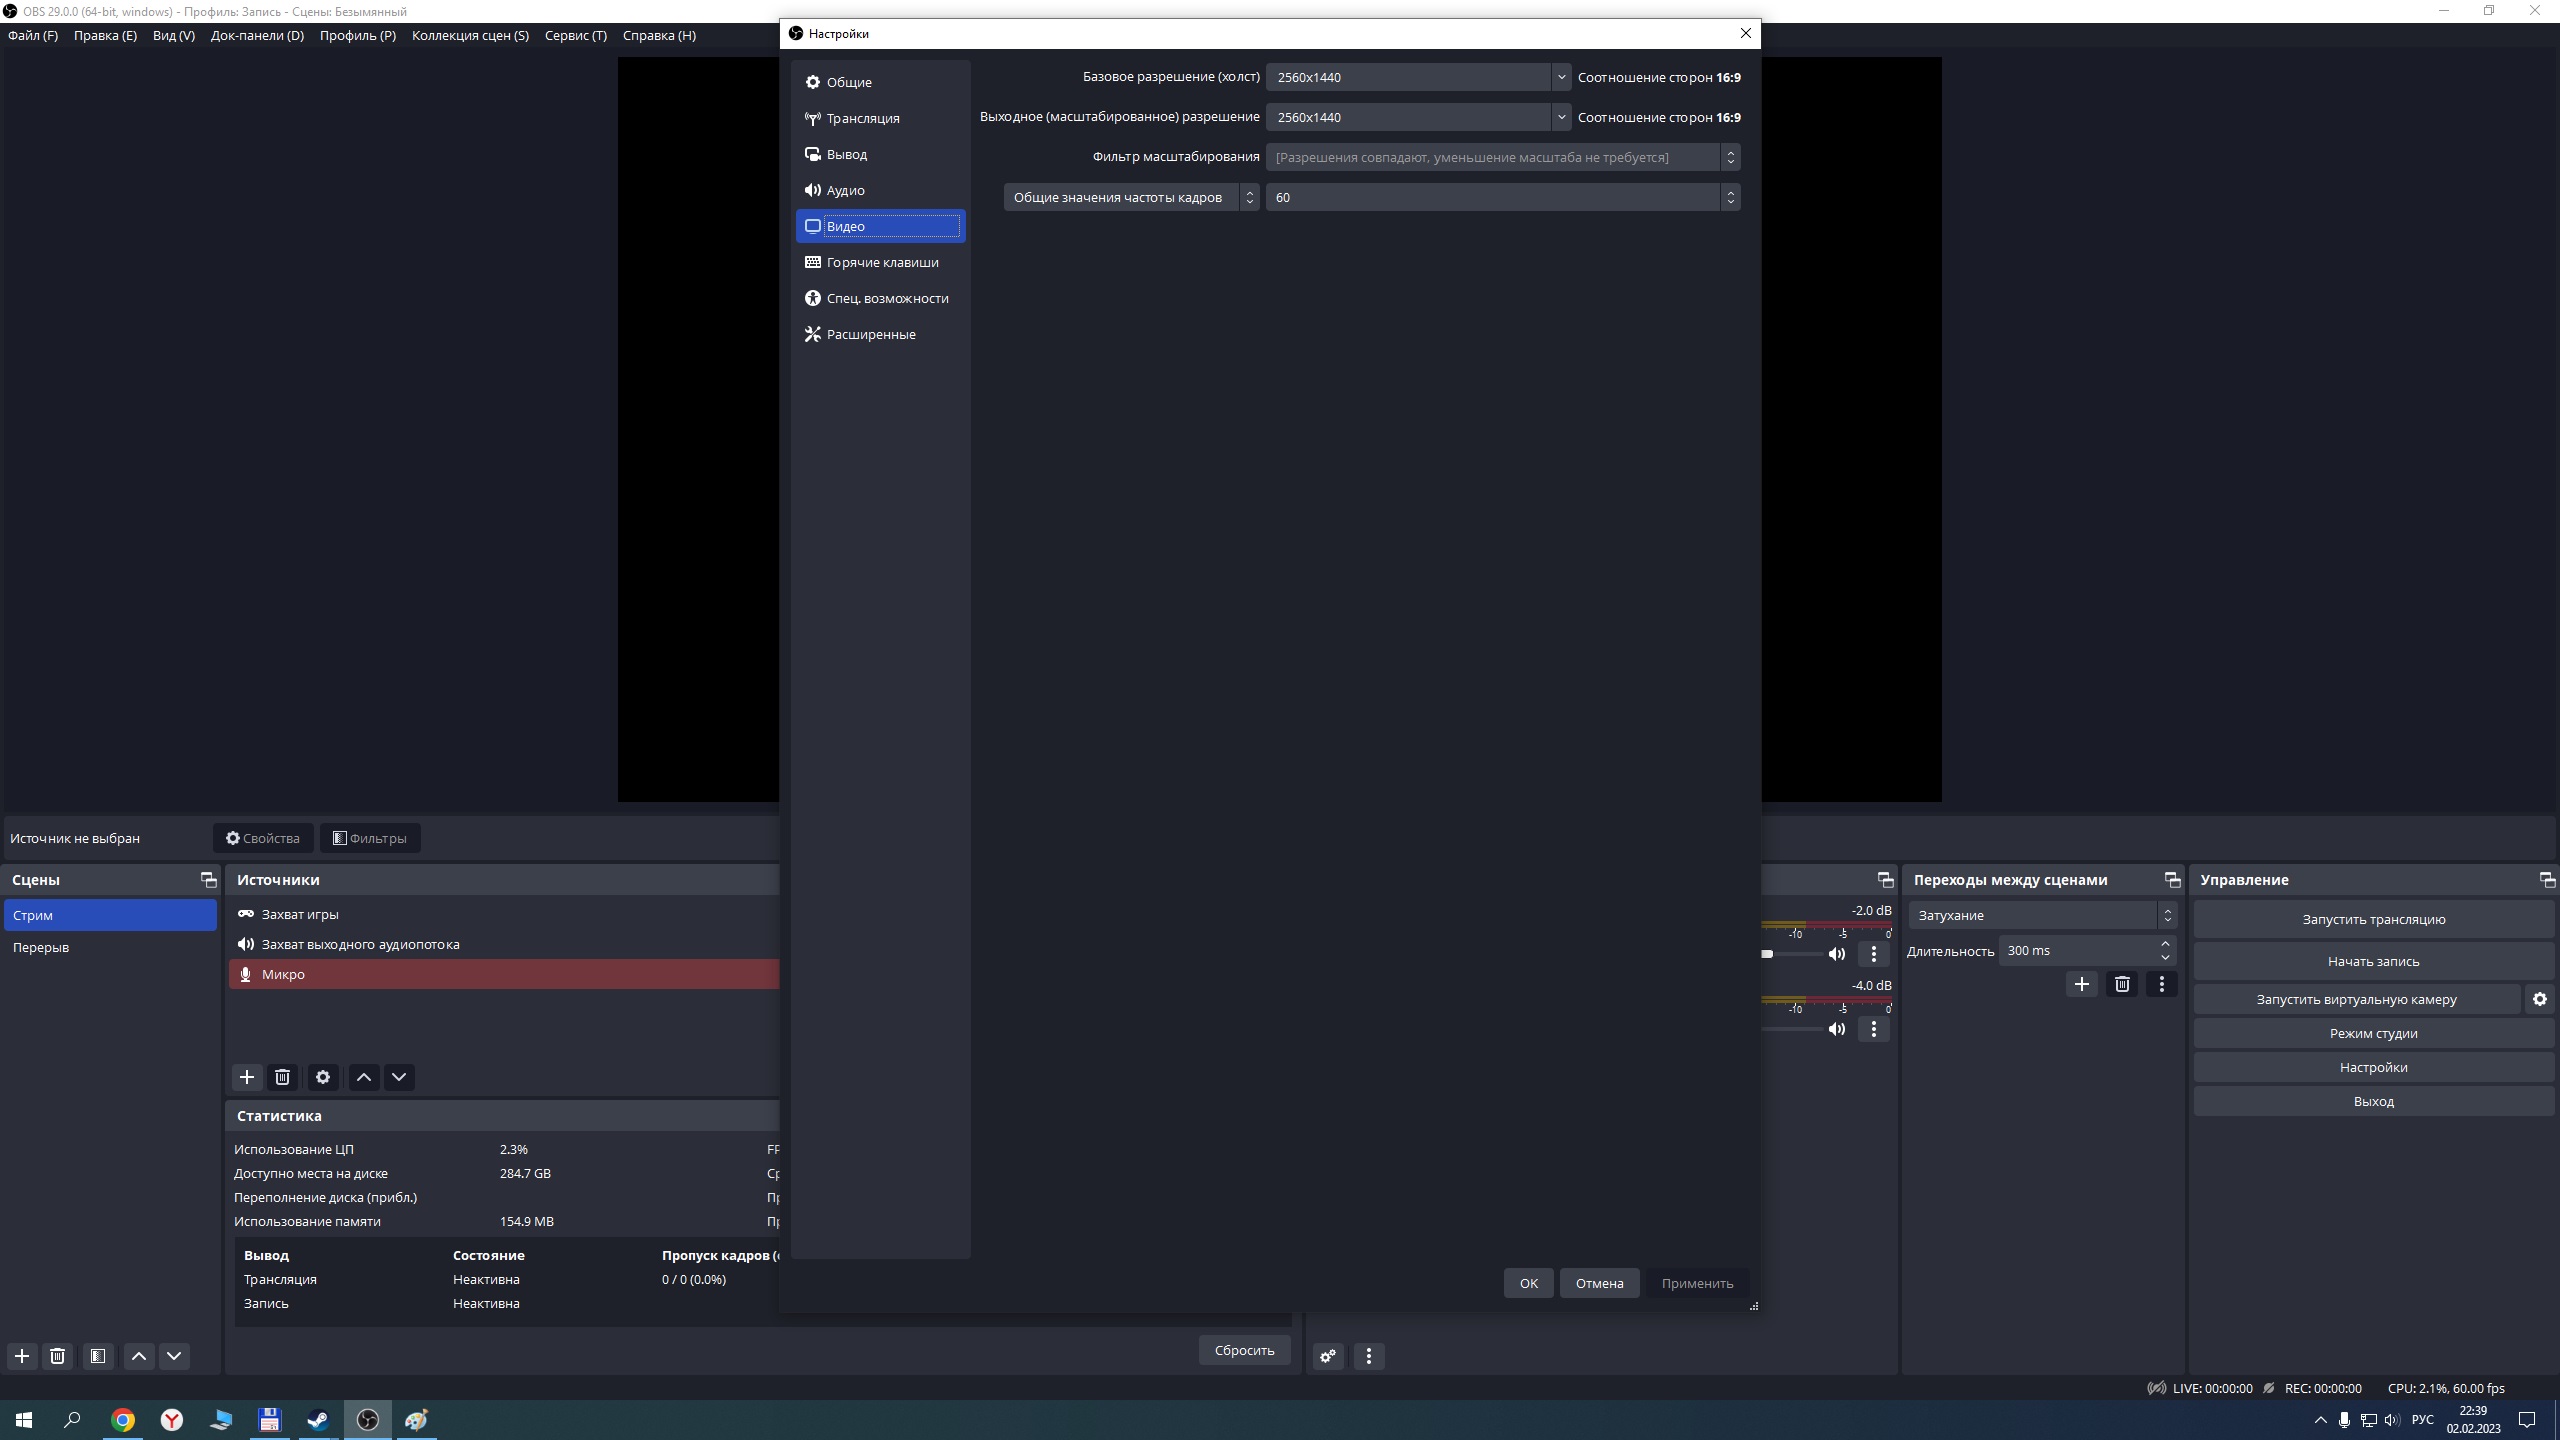Adjust top mixer volume slider handle
Image resolution: width=2560 pixels, height=1440 pixels.
pyautogui.click(x=1767, y=954)
